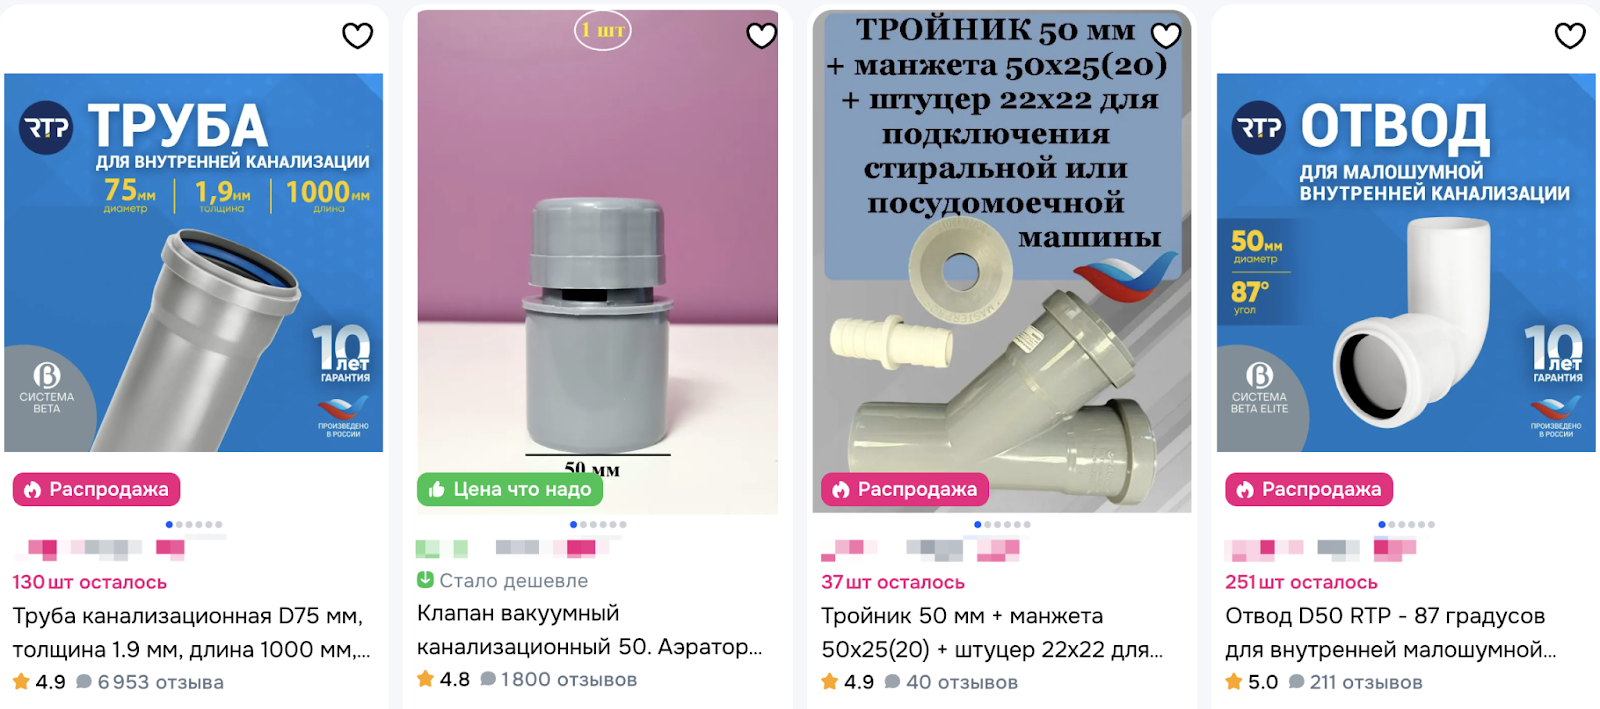The width and height of the screenshot is (1600, 709).
Task: Open the pipe D75 product image
Action: pyautogui.click(x=194, y=262)
